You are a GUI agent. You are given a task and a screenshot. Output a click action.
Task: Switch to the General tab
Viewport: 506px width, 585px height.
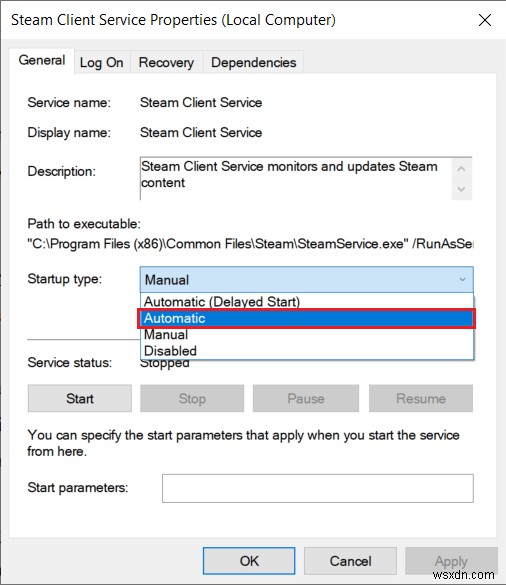42,61
